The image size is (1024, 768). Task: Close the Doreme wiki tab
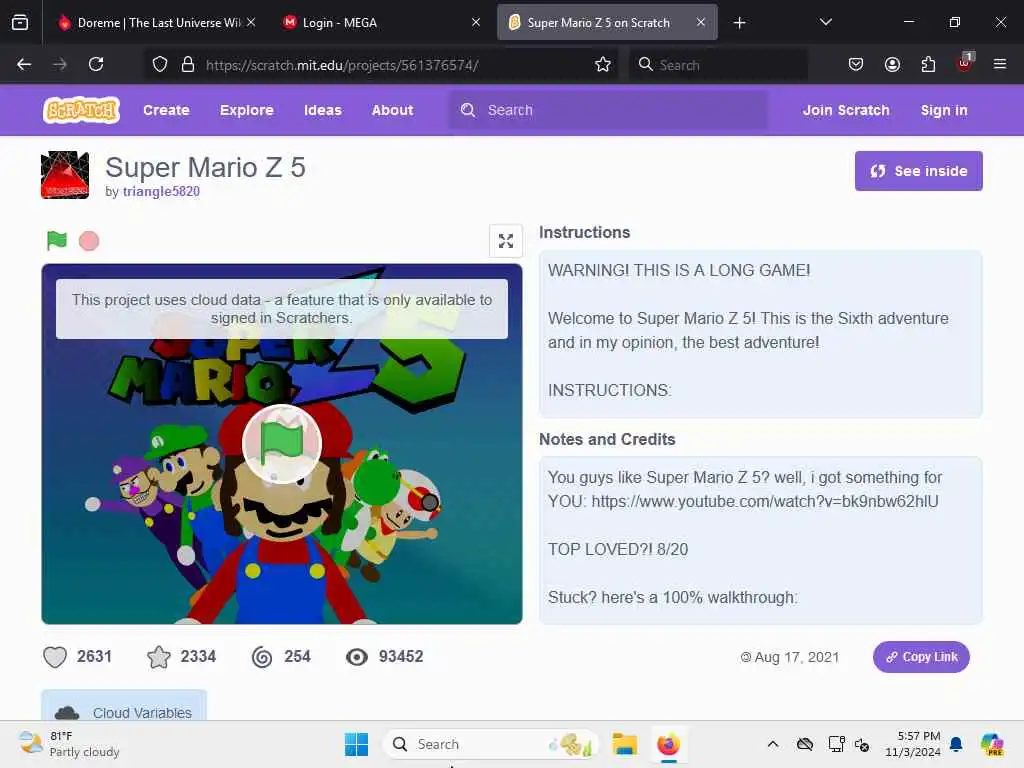[251, 22]
